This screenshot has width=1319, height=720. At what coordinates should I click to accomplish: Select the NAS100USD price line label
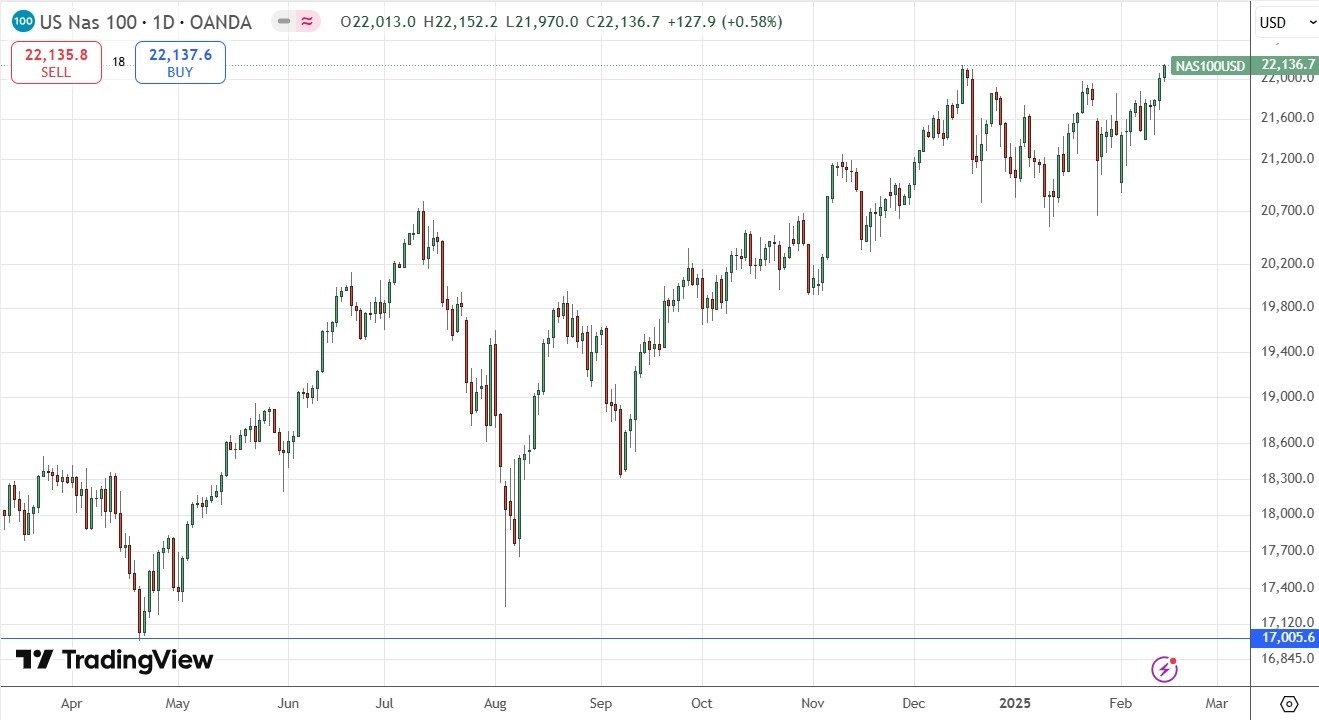tap(1210, 66)
